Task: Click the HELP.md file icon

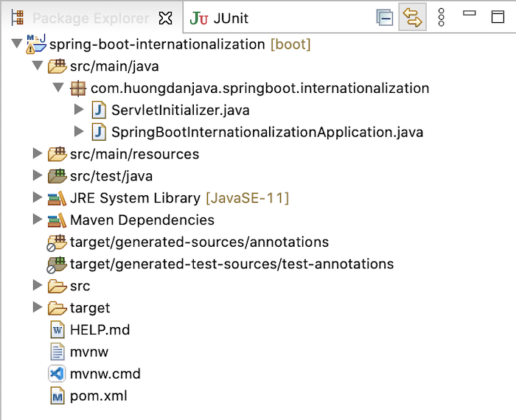Action: pyautogui.click(x=57, y=330)
